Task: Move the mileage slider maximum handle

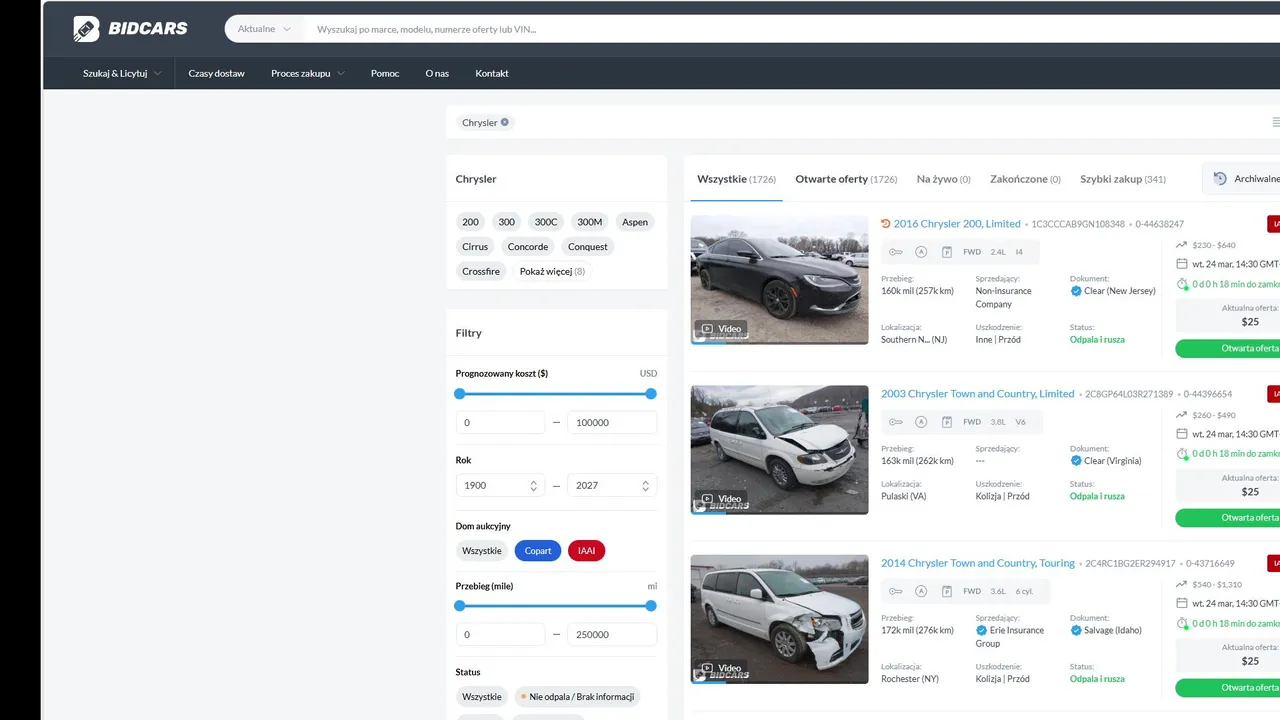Action: pyautogui.click(x=651, y=606)
